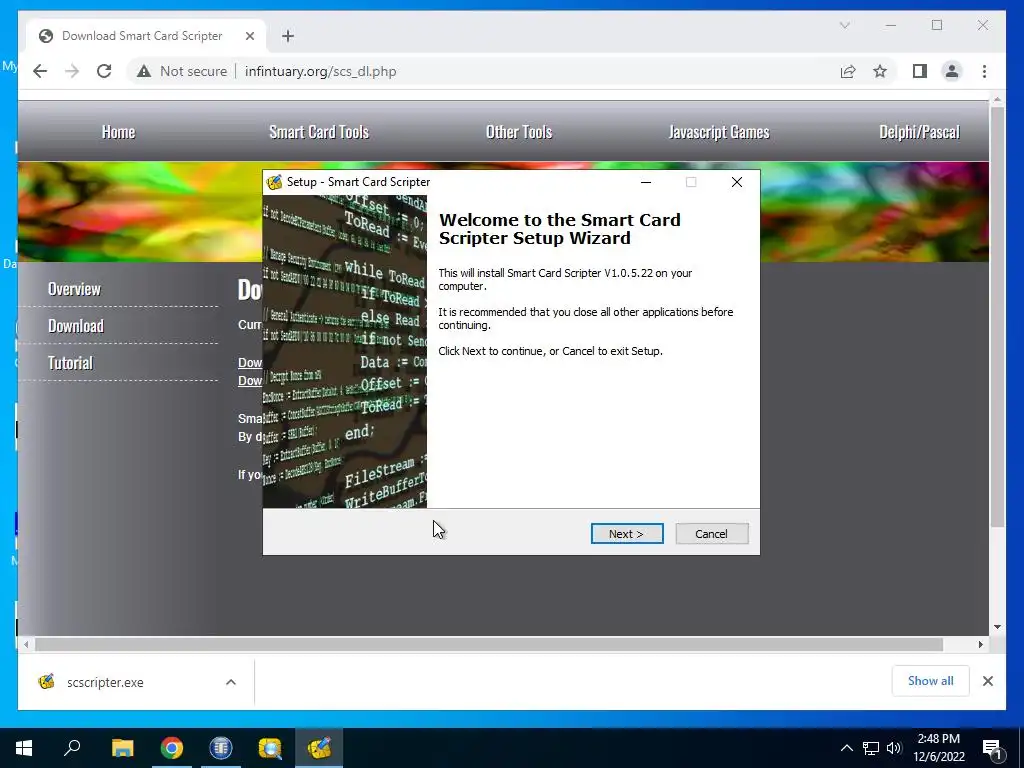Open the Home menu on the website
Viewport: 1024px width, 768px height.
click(118, 132)
